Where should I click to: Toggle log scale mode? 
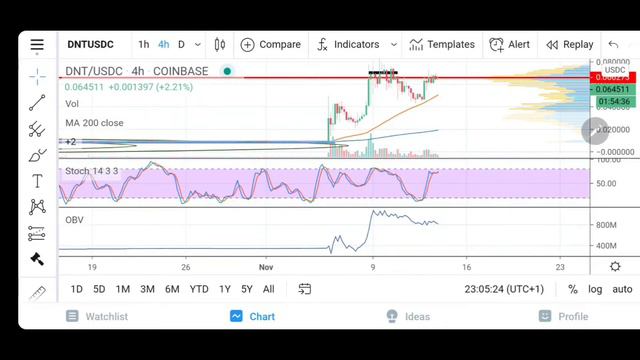pyautogui.click(x=595, y=289)
